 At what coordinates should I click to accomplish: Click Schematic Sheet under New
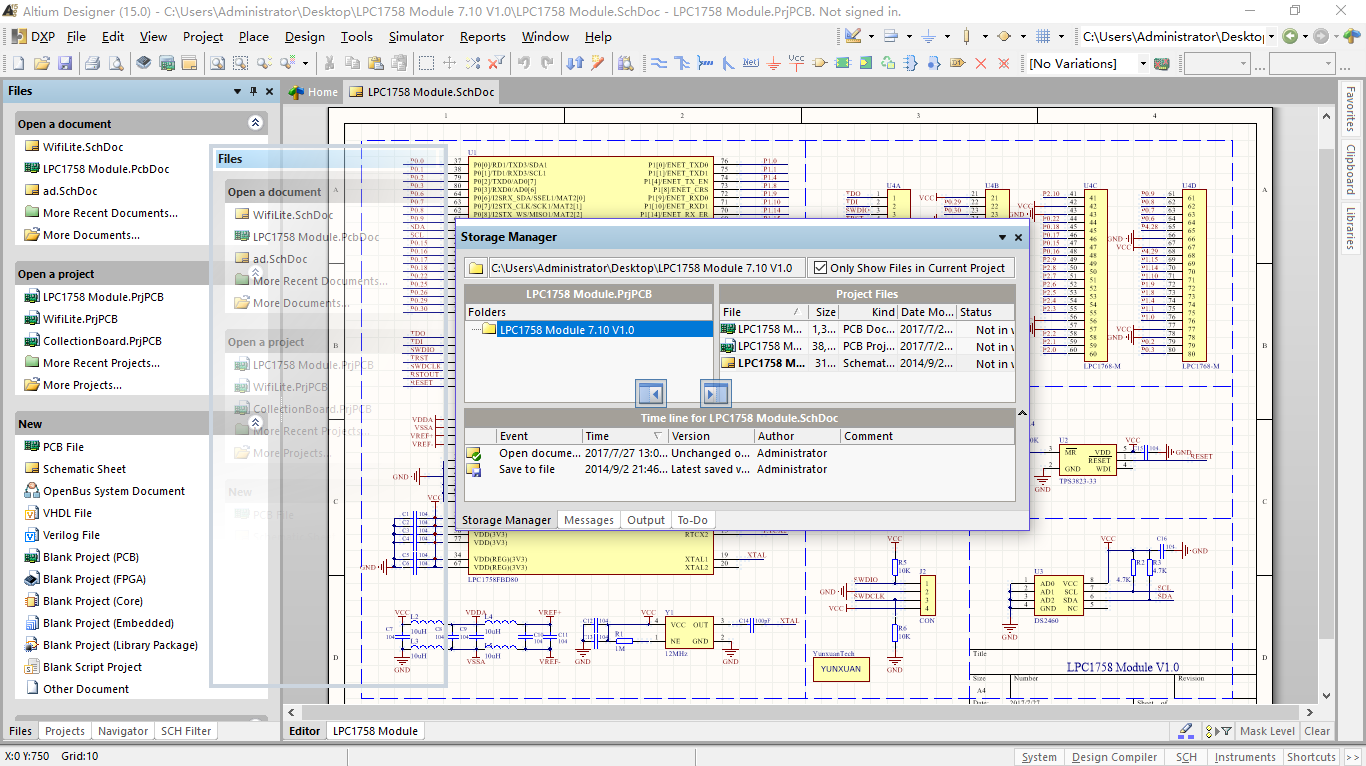pyautogui.click(x=84, y=469)
